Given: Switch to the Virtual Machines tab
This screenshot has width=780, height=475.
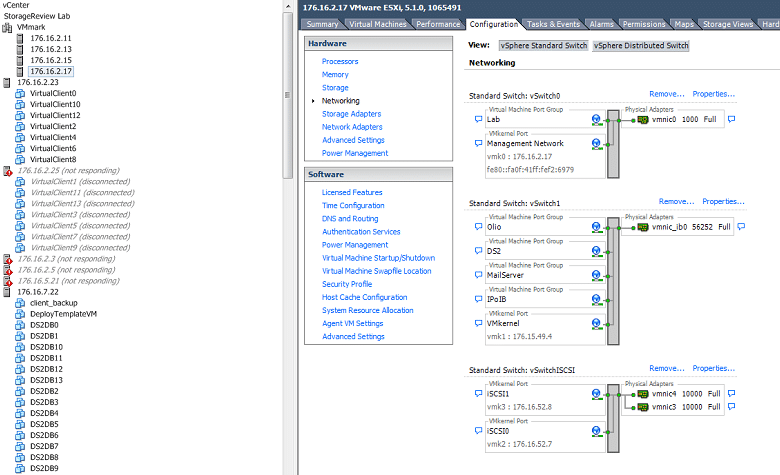Looking at the screenshot, I should pos(378,24).
